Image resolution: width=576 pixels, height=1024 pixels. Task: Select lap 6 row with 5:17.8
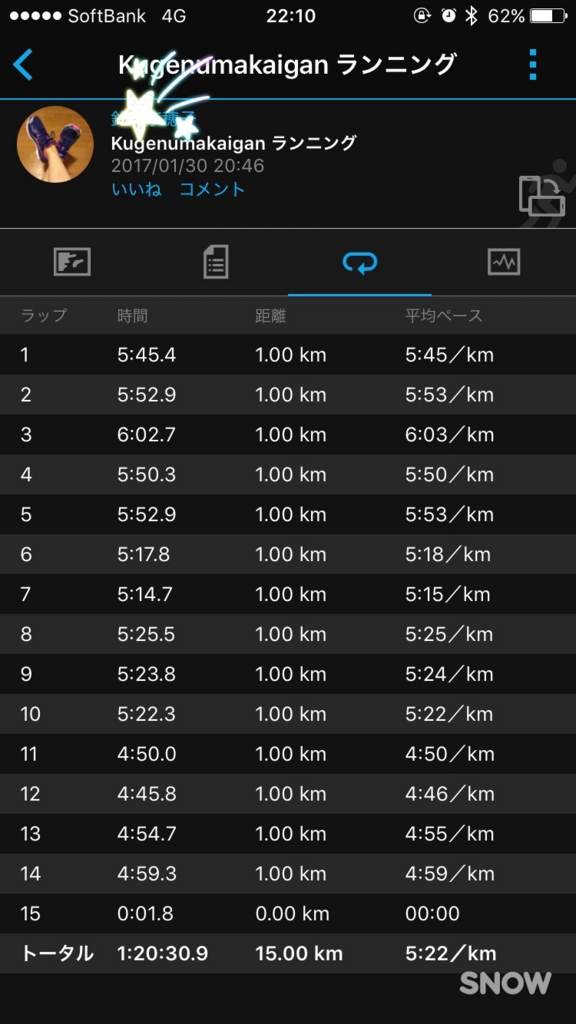coord(288,554)
